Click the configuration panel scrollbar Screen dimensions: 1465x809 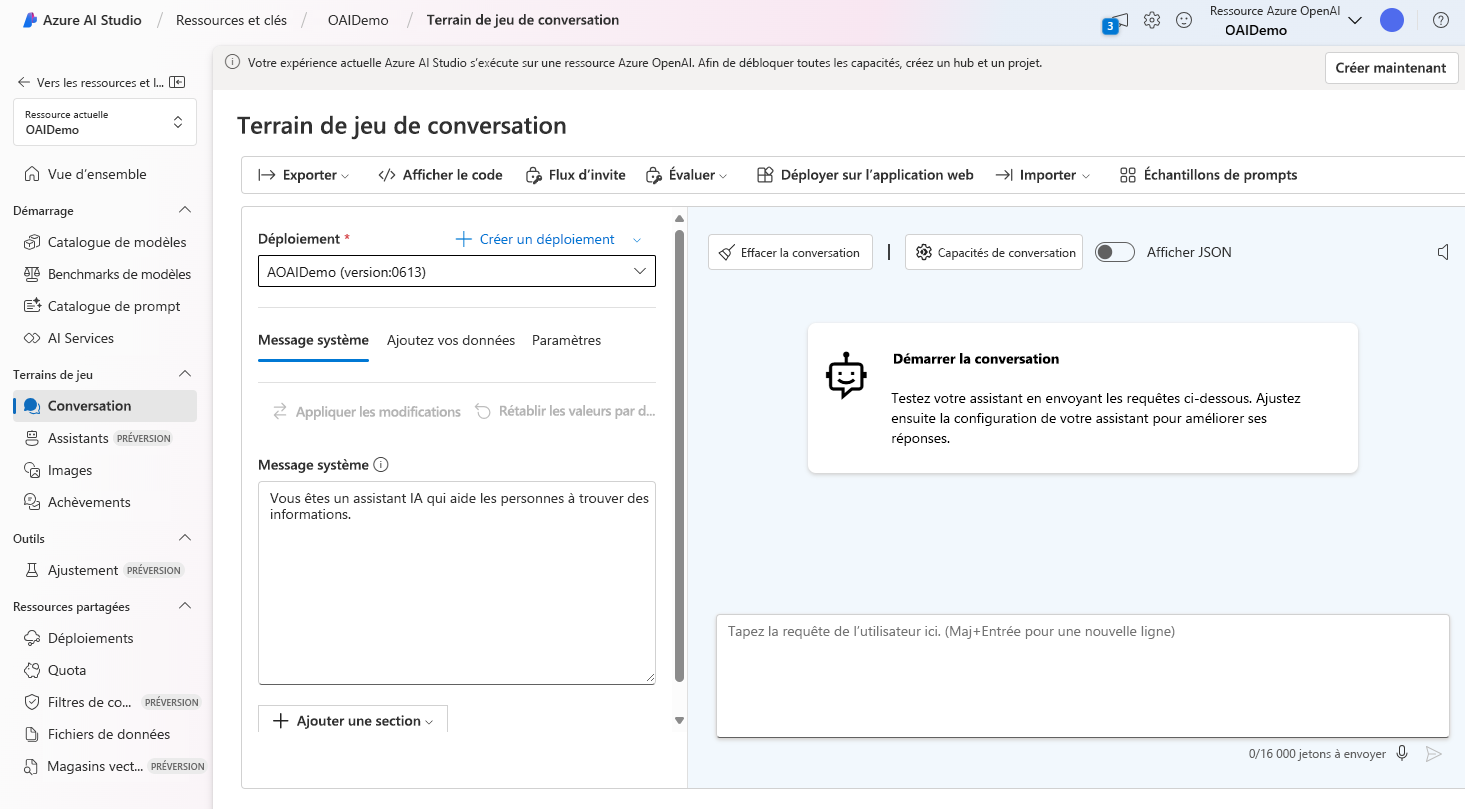(x=680, y=455)
